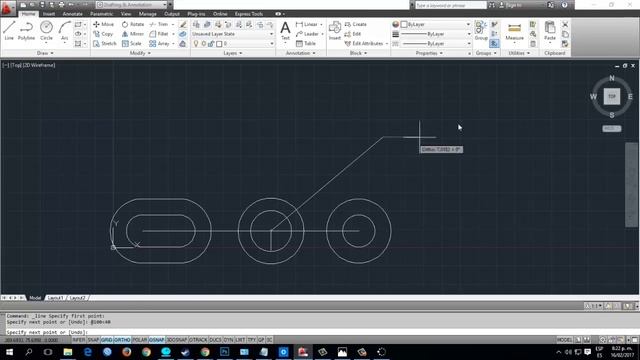
Task: Click the Erase tool in Modify panel
Action: coord(183,24)
